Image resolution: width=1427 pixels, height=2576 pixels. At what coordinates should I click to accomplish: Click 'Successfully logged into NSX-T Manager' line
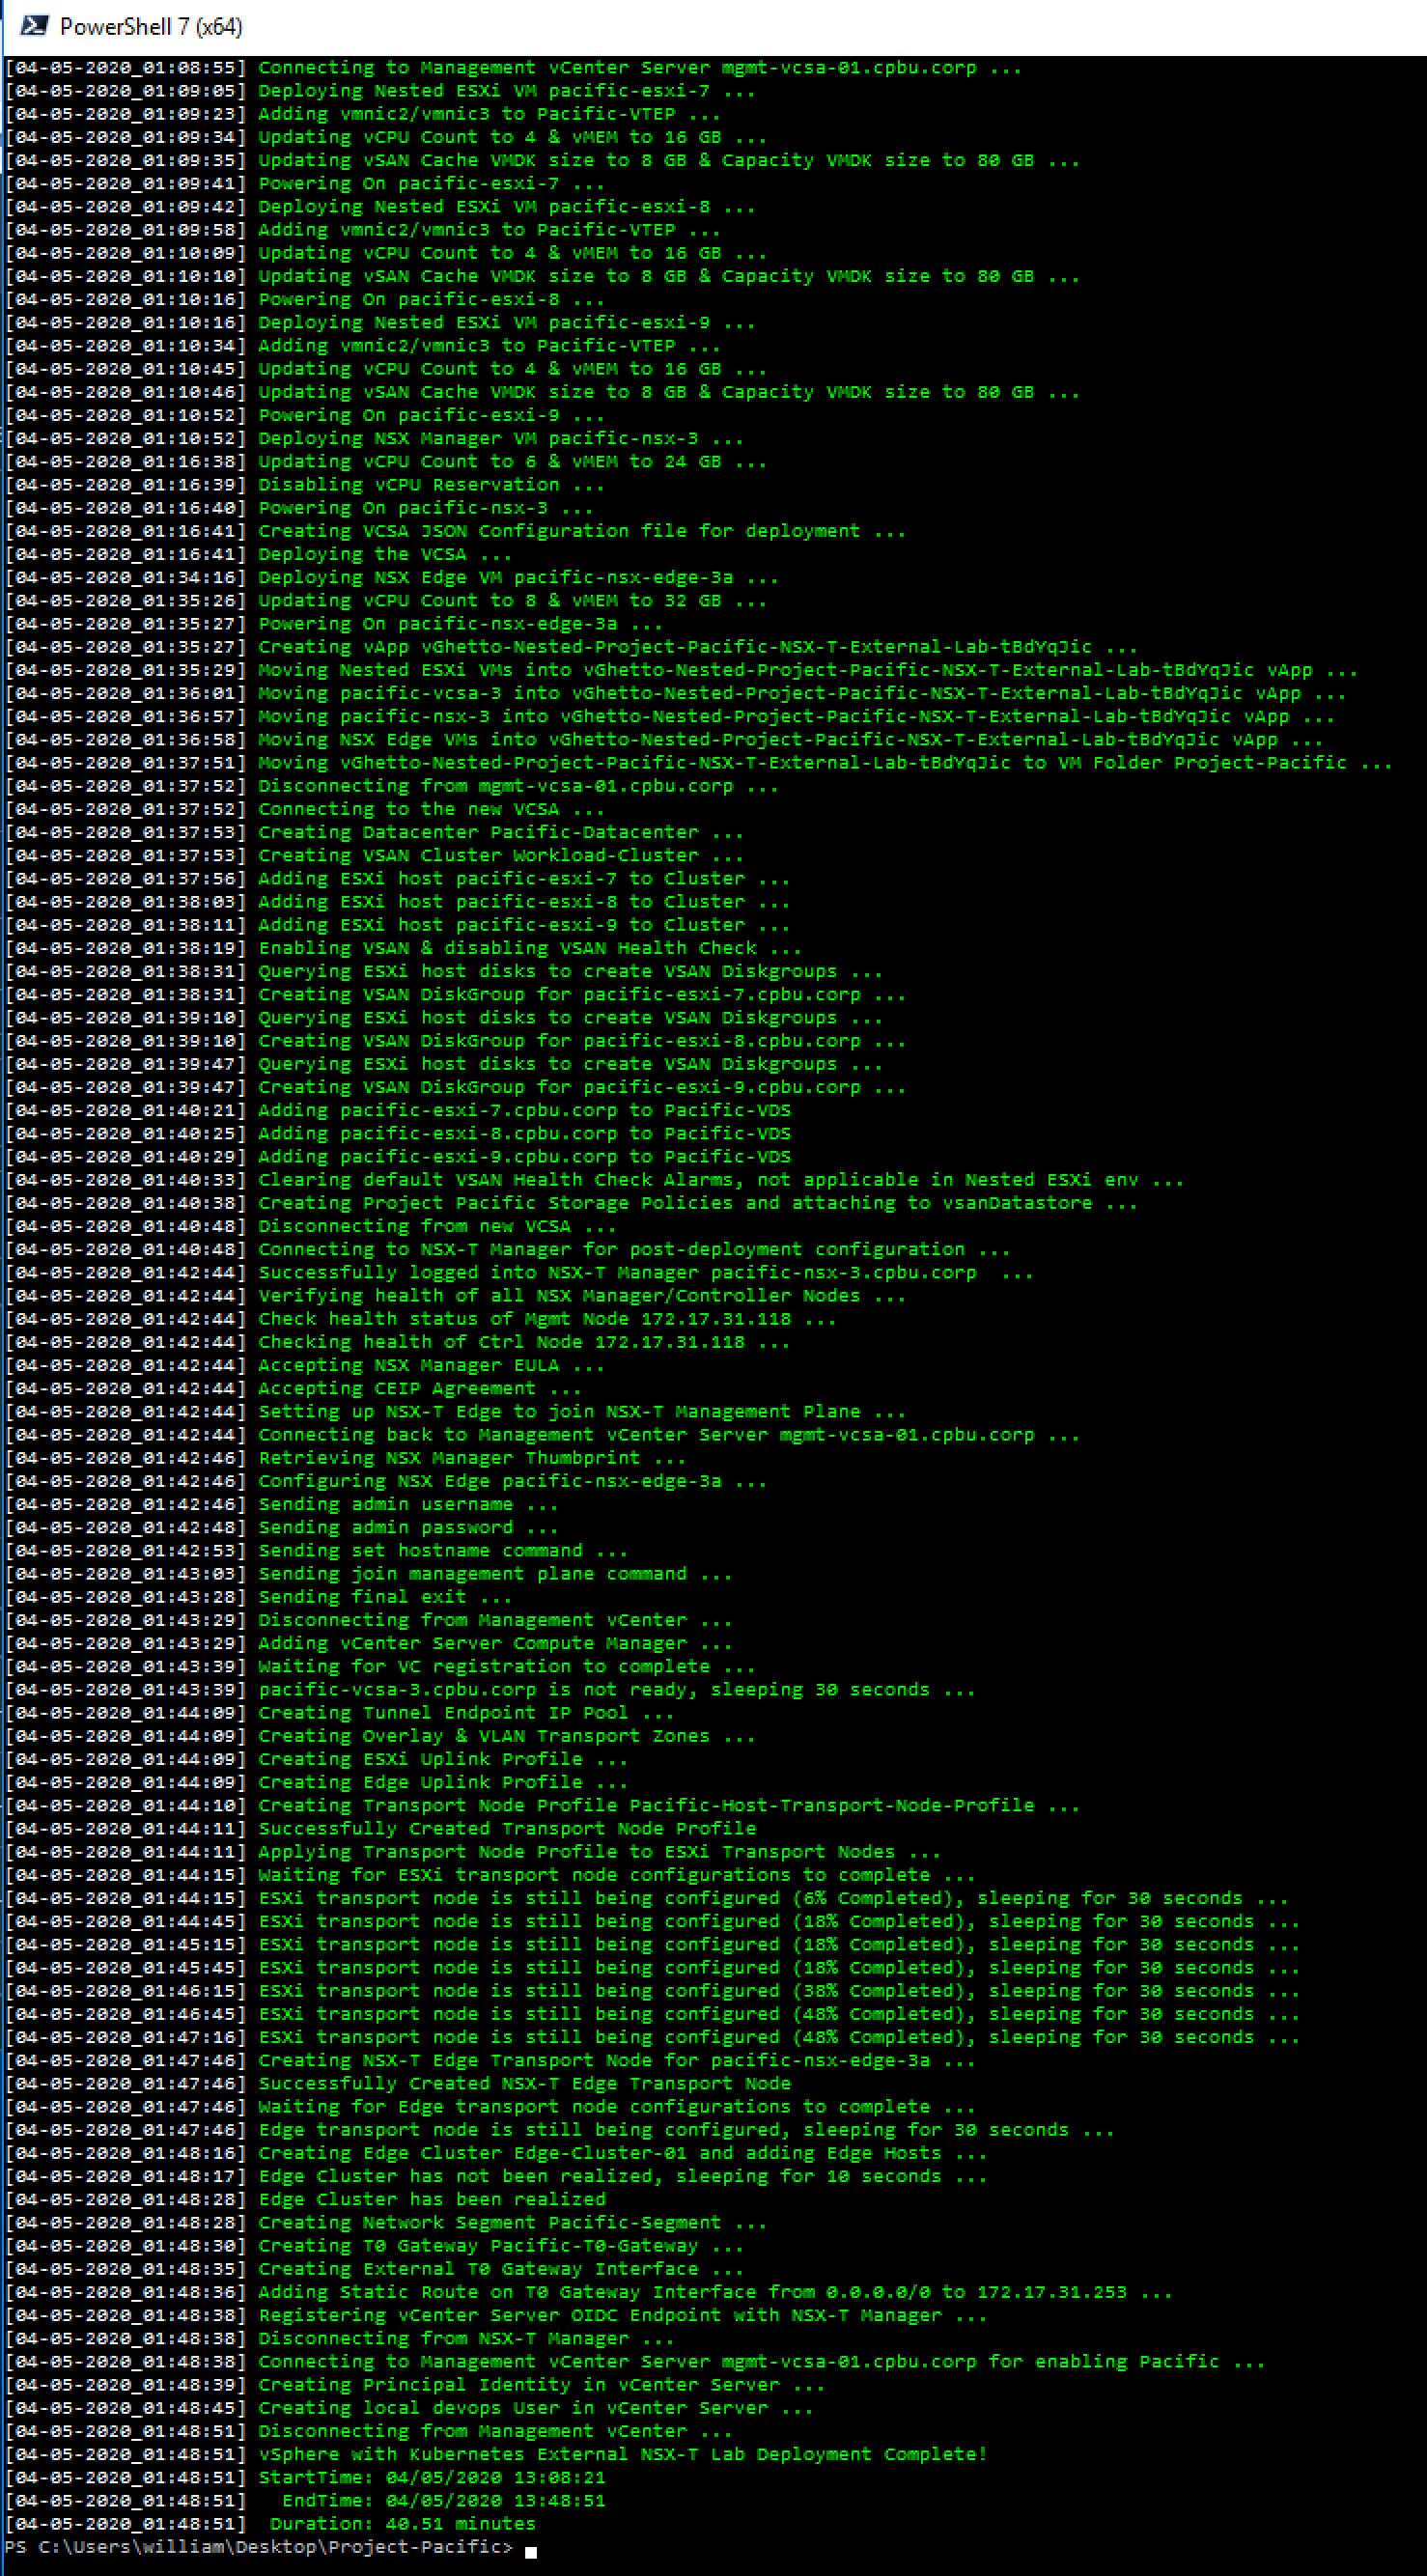coord(519,1273)
